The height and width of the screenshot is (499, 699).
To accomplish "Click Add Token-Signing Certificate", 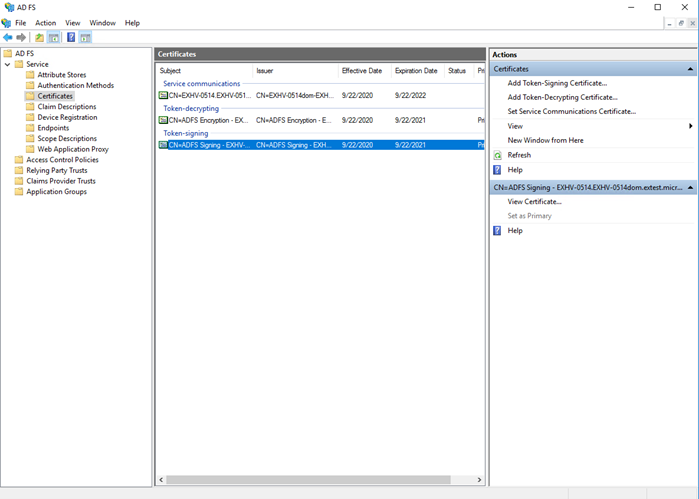I will (557, 83).
